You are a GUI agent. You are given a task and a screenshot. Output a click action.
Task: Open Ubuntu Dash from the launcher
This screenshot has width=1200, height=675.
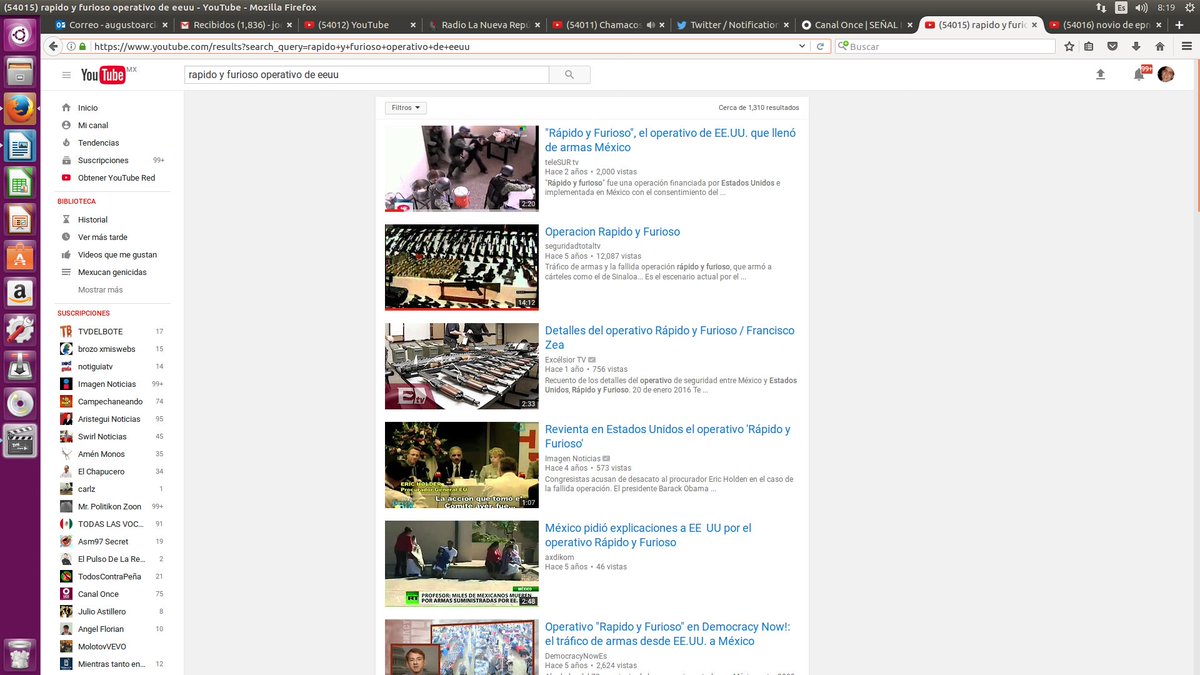[20, 36]
